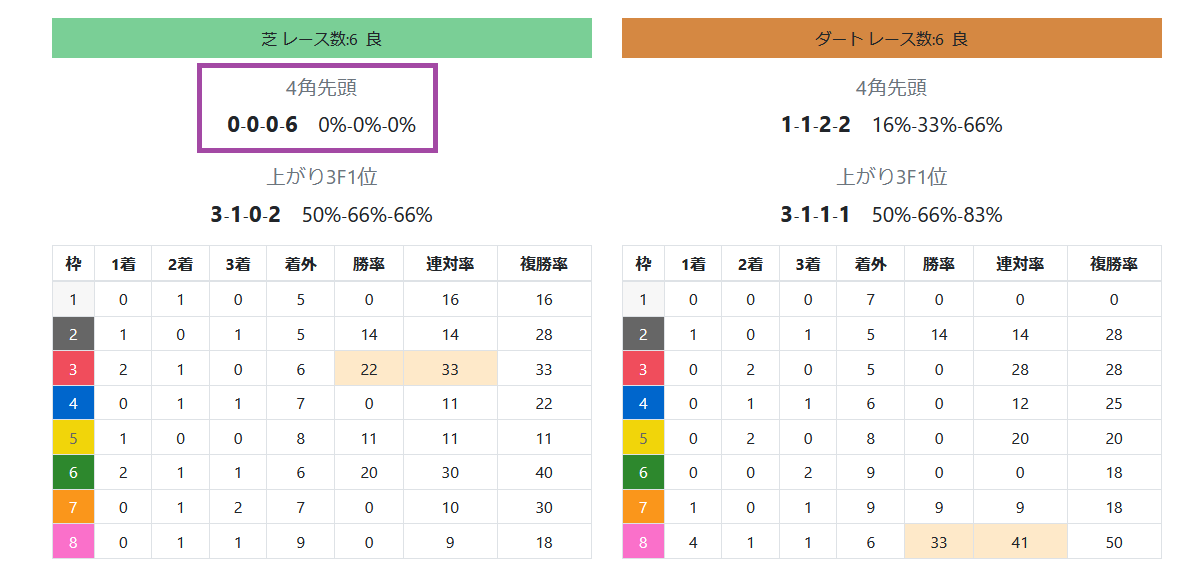Screen dimensions: 1192x573
Task: Click the 連対率 column header in turf table
Action: click(x=450, y=264)
